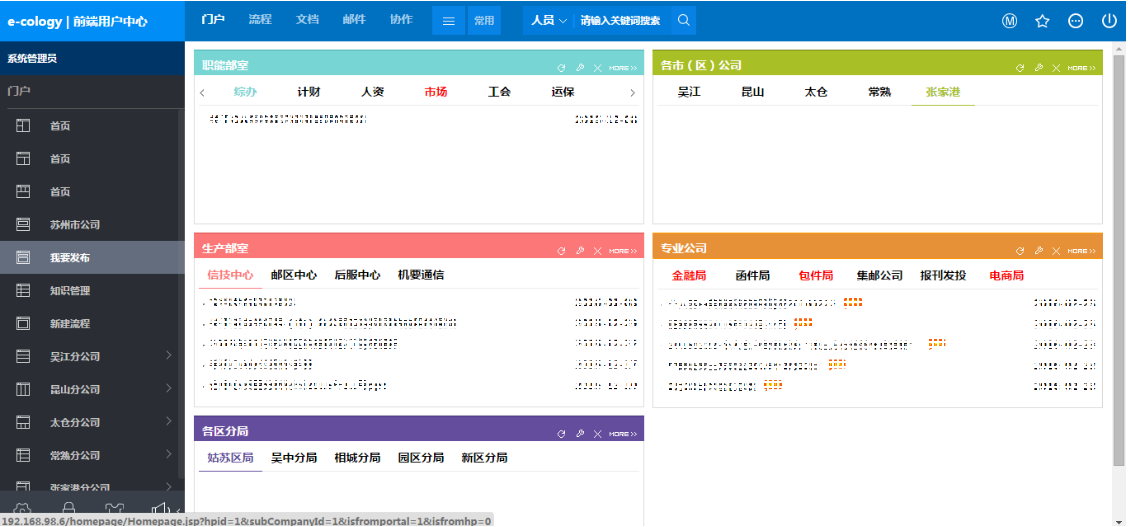
Task: Focus the keyword search input field
Action: click(622, 21)
